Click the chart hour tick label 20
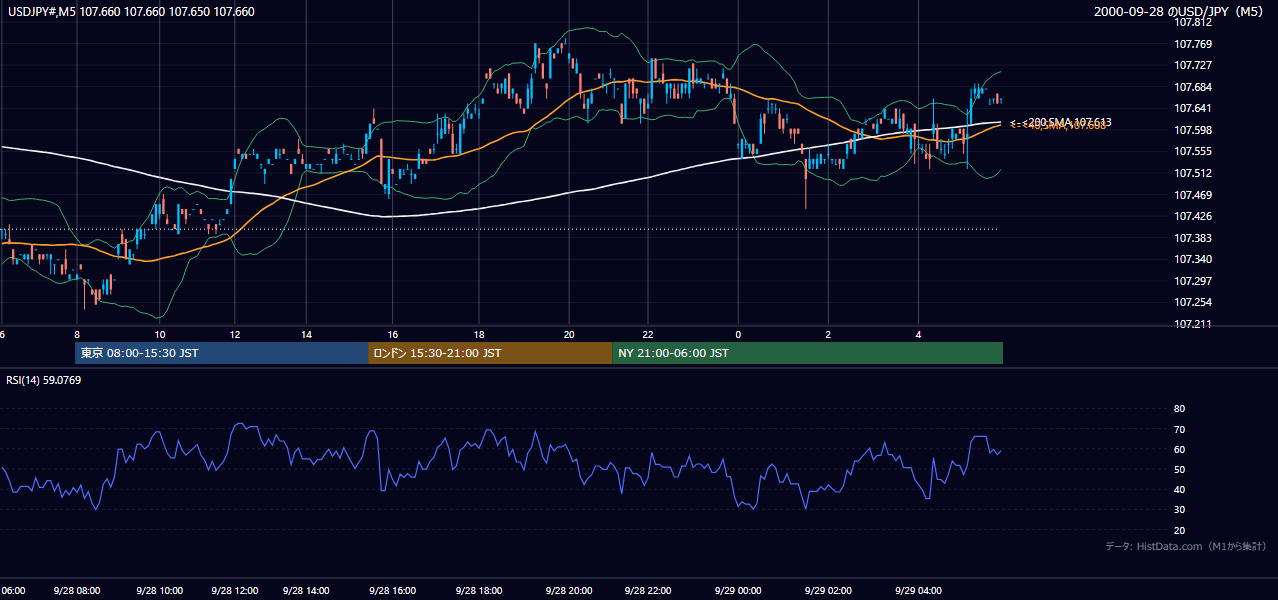This screenshot has width=1278, height=600. pos(569,334)
